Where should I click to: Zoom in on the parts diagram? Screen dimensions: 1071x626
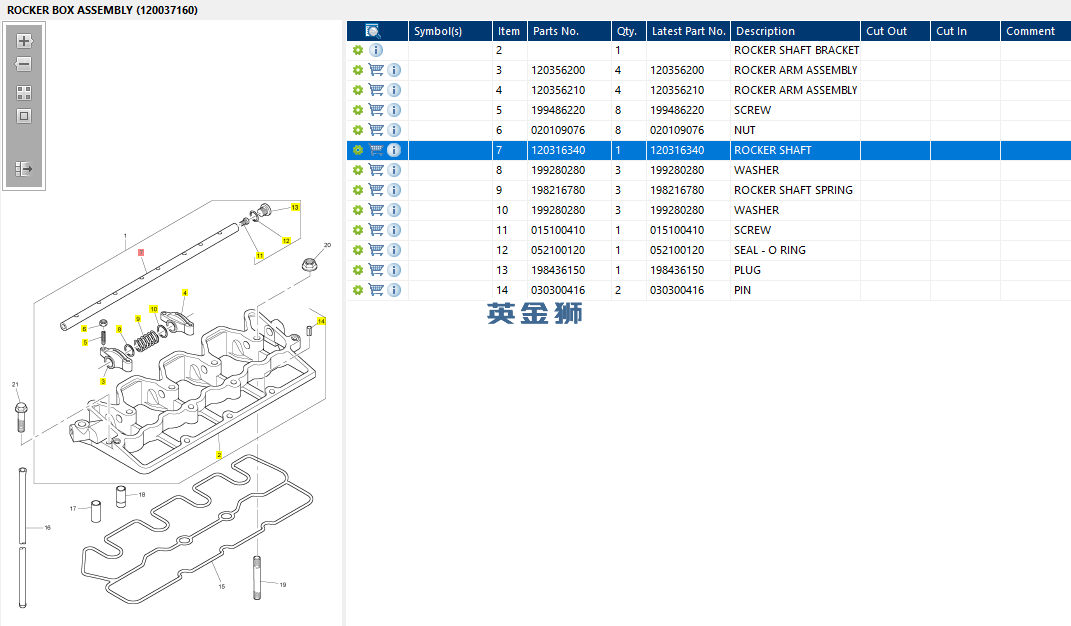click(24, 41)
